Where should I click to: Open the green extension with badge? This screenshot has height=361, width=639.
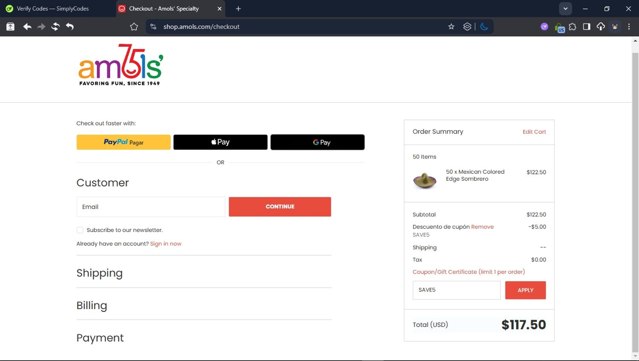coord(560,27)
